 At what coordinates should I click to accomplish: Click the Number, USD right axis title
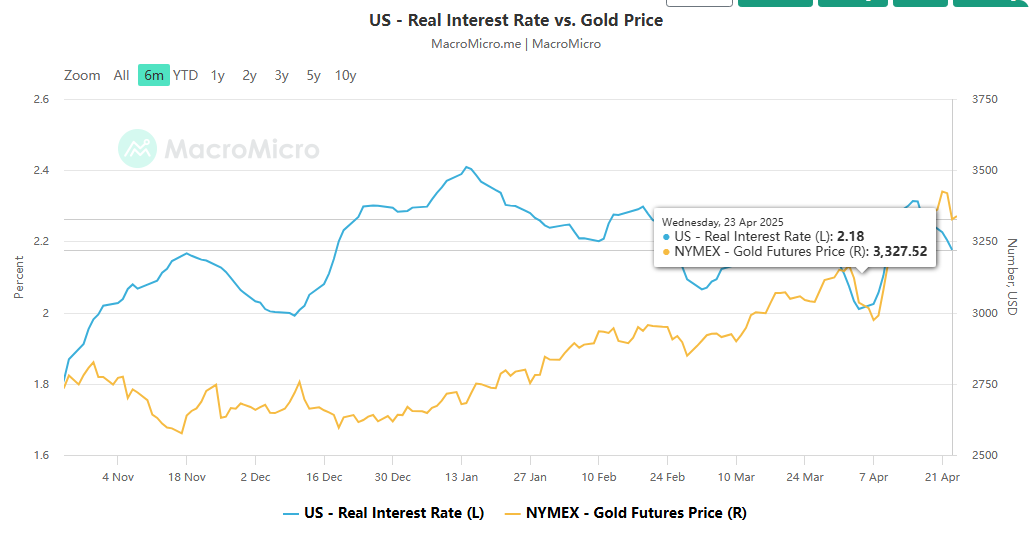(x=1011, y=277)
